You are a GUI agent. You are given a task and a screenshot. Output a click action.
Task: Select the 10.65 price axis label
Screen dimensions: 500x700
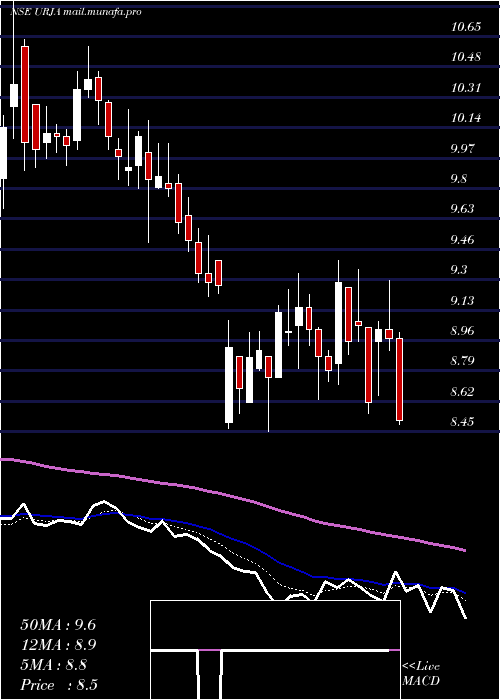(x=466, y=27)
